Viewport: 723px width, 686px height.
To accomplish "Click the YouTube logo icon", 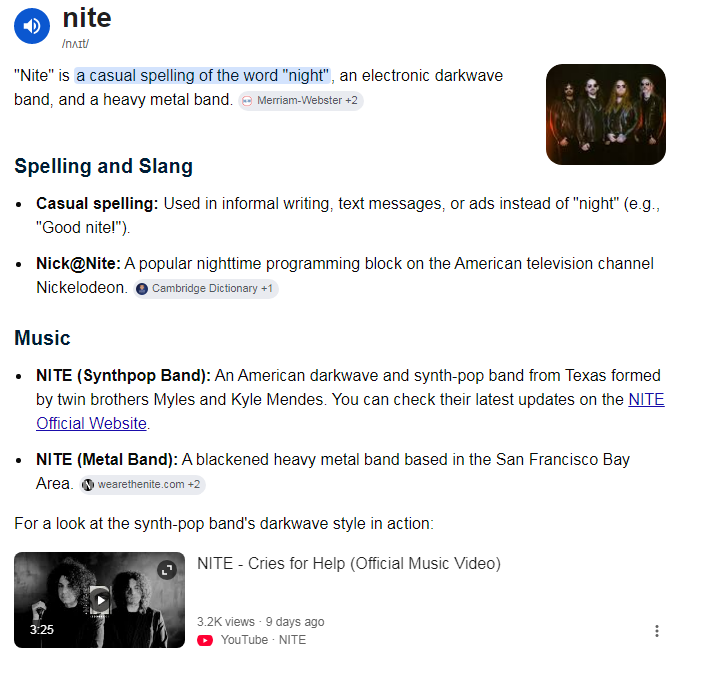I will (205, 640).
